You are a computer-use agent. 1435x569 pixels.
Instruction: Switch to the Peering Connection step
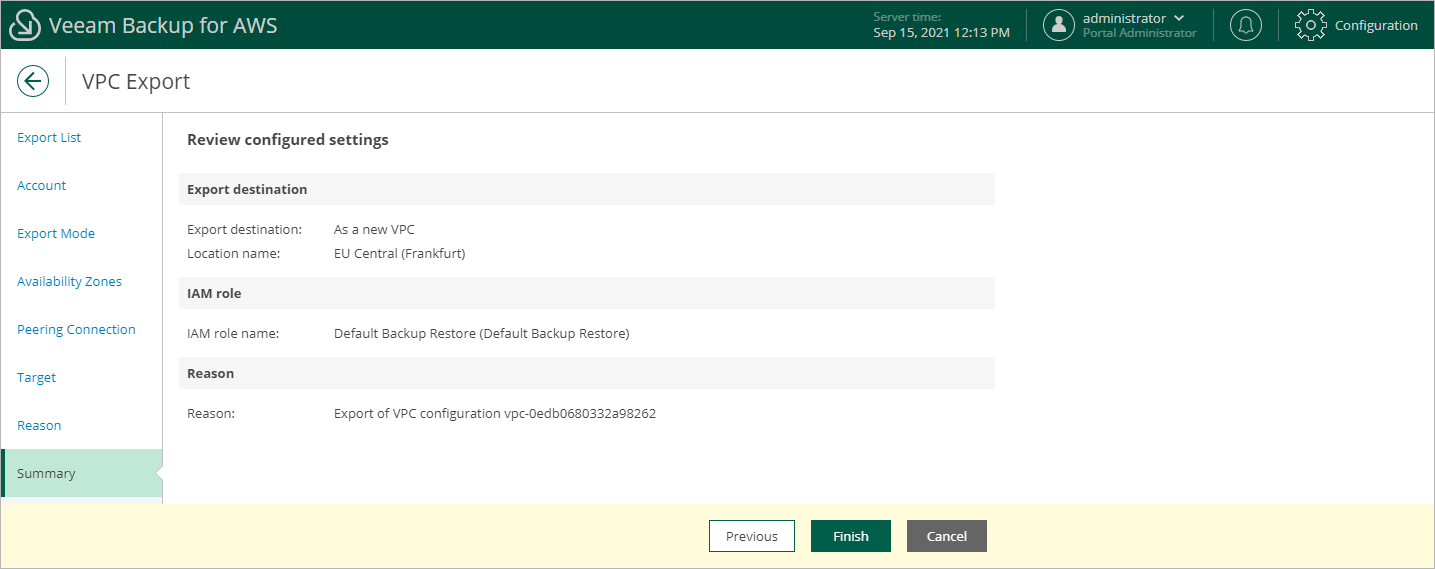click(76, 330)
